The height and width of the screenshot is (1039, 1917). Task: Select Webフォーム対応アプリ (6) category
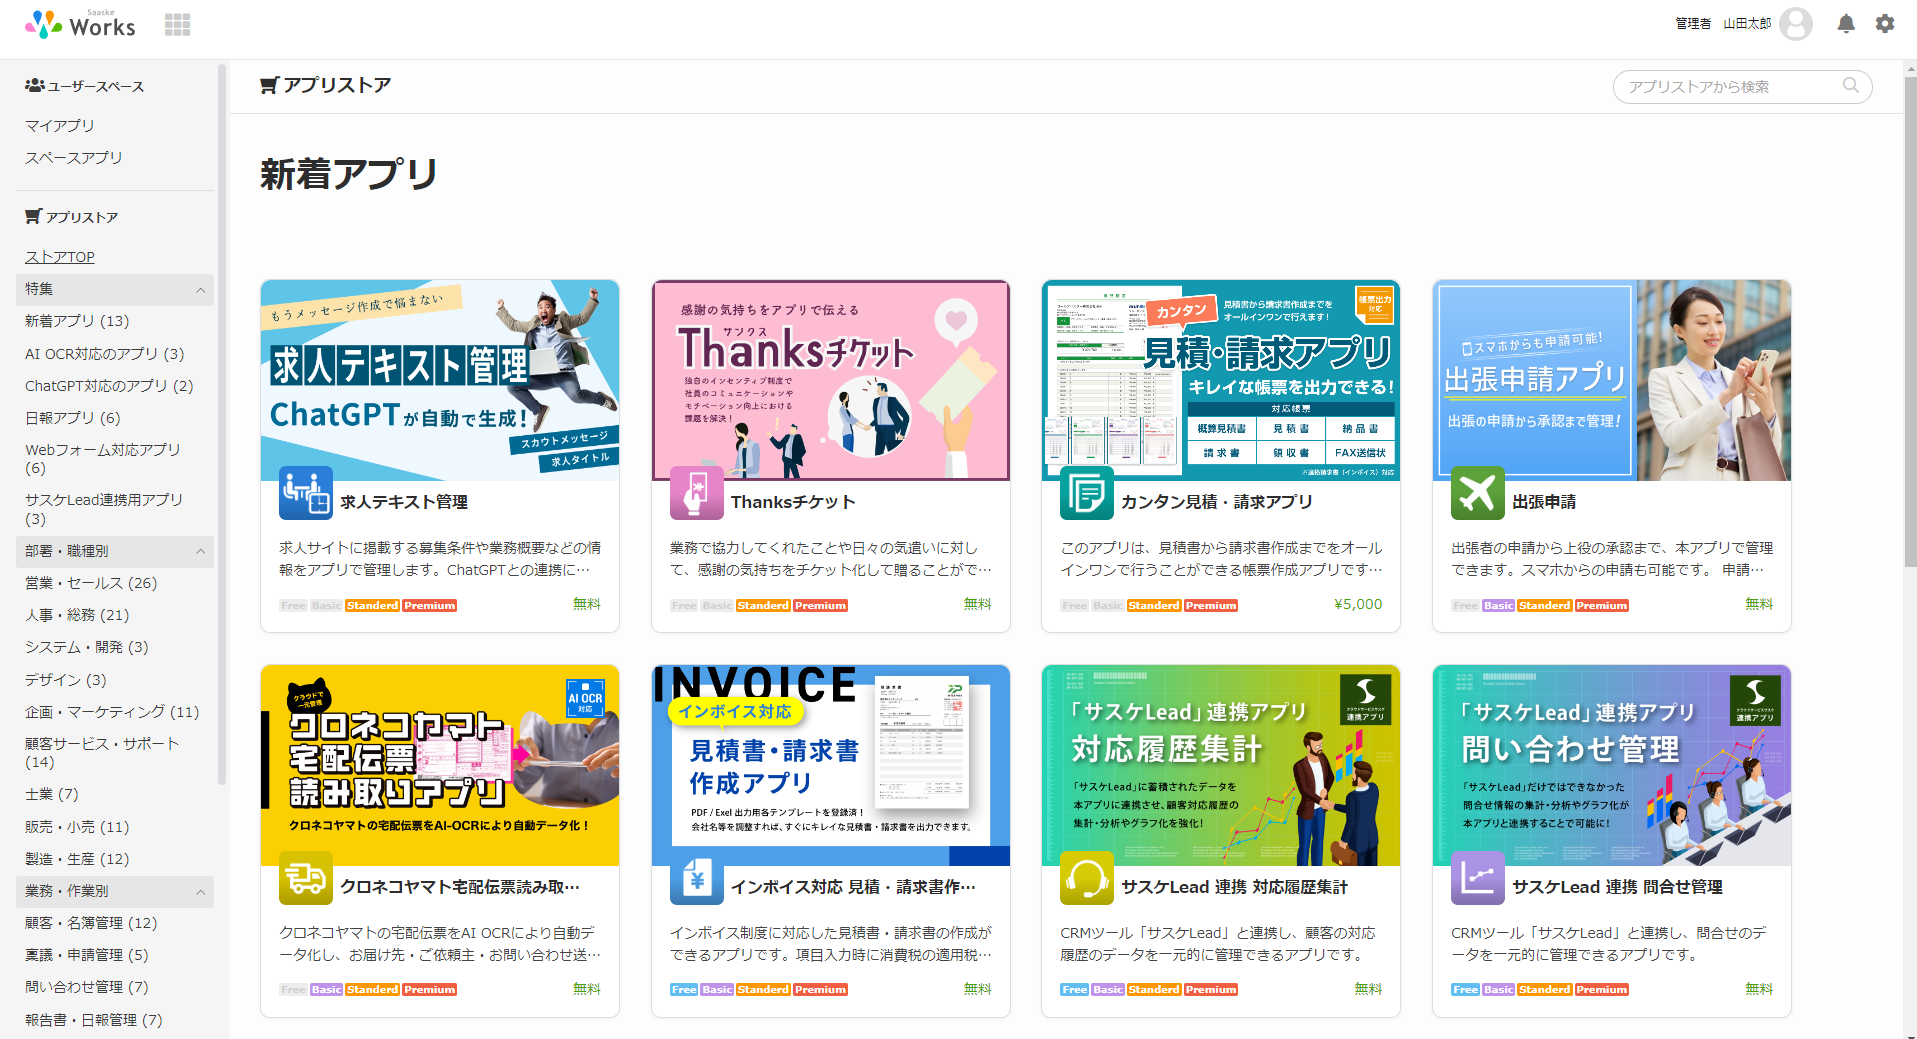pos(103,459)
